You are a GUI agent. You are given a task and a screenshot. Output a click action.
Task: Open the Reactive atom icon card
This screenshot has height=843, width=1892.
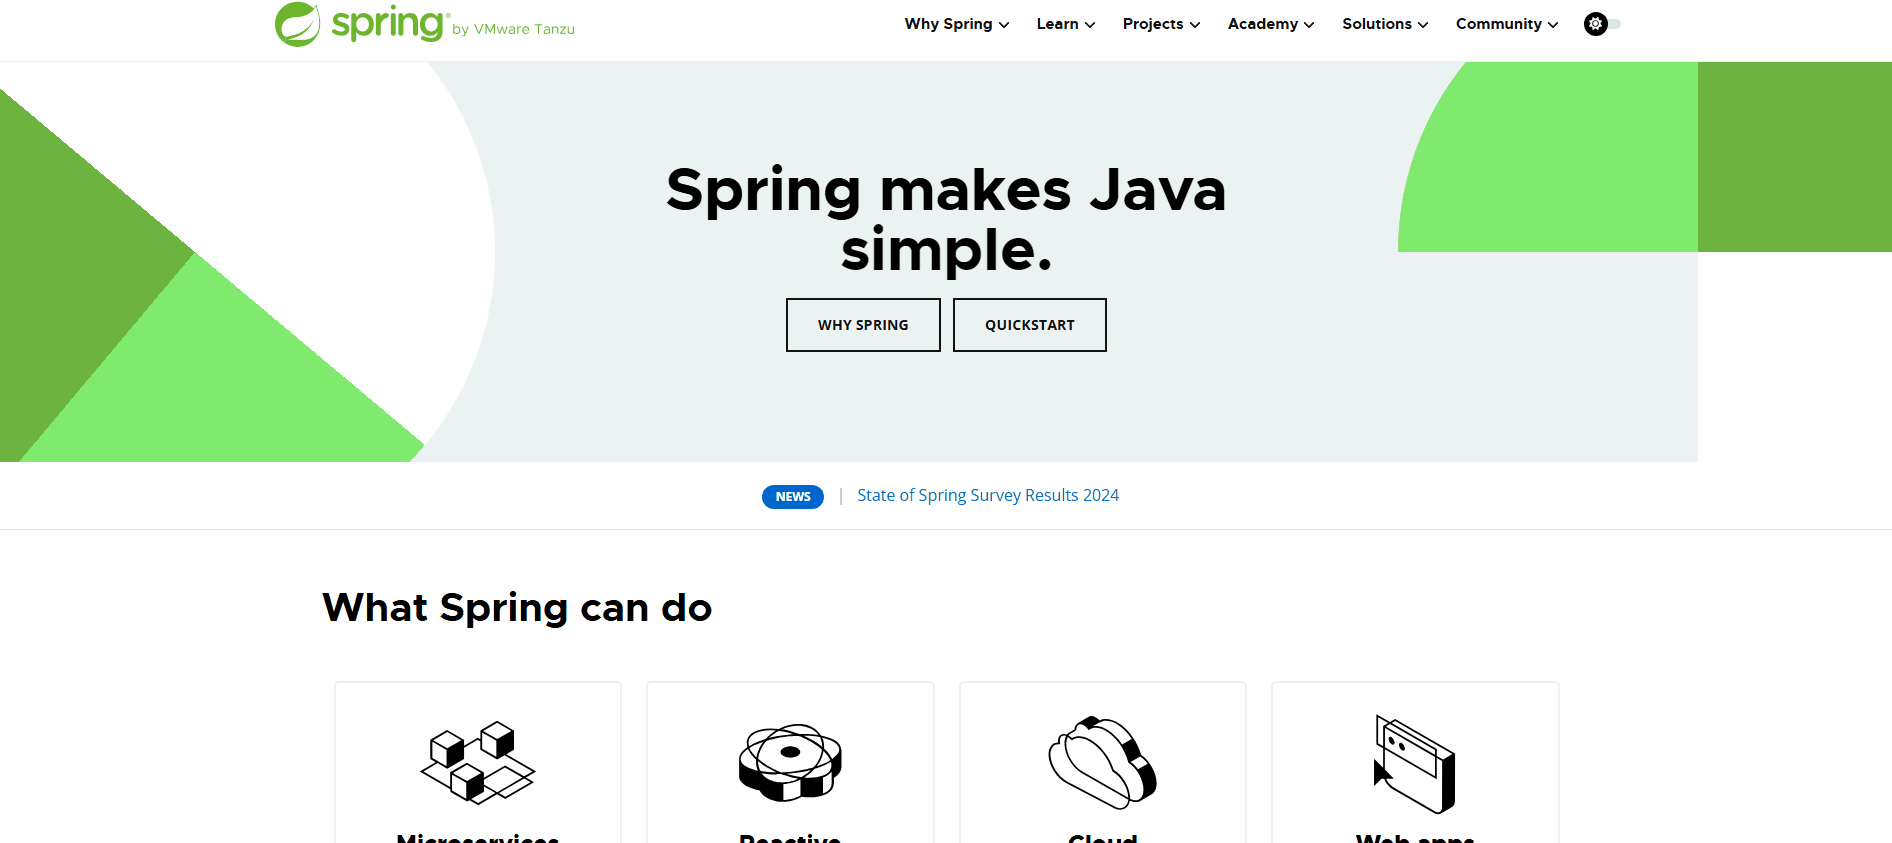click(x=790, y=763)
